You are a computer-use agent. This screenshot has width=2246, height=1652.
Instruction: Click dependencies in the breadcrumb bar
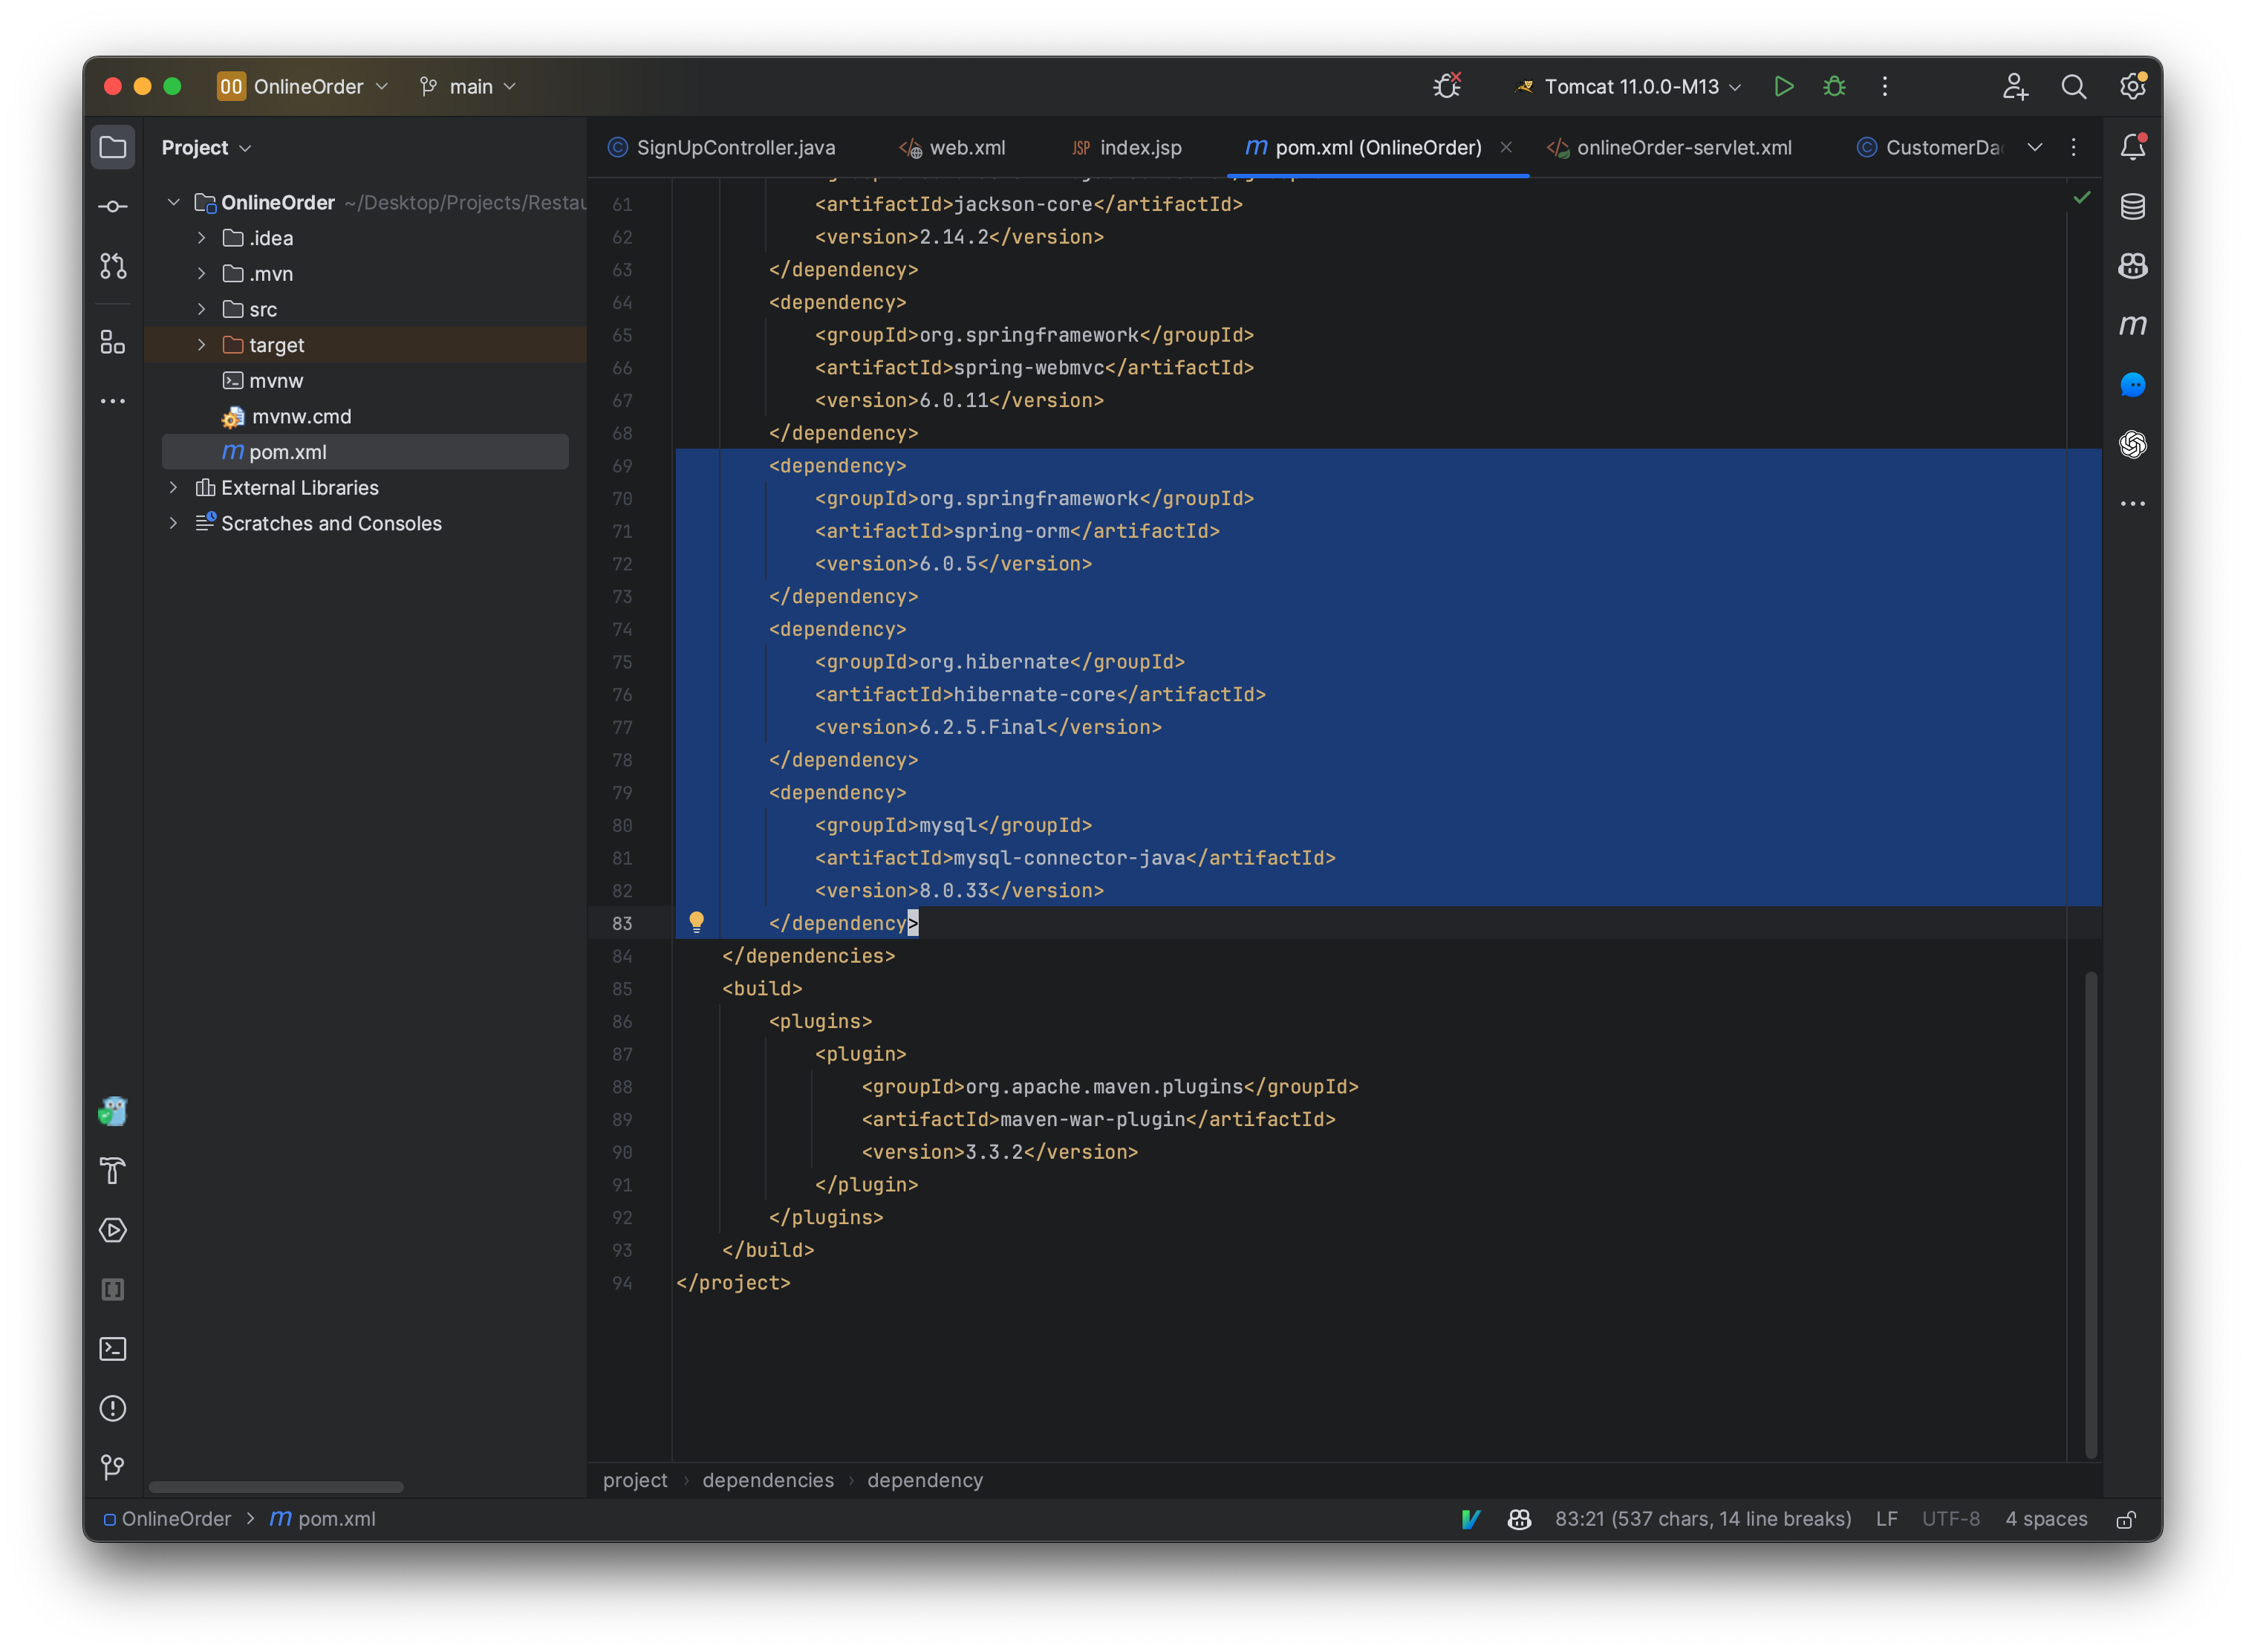click(768, 1480)
